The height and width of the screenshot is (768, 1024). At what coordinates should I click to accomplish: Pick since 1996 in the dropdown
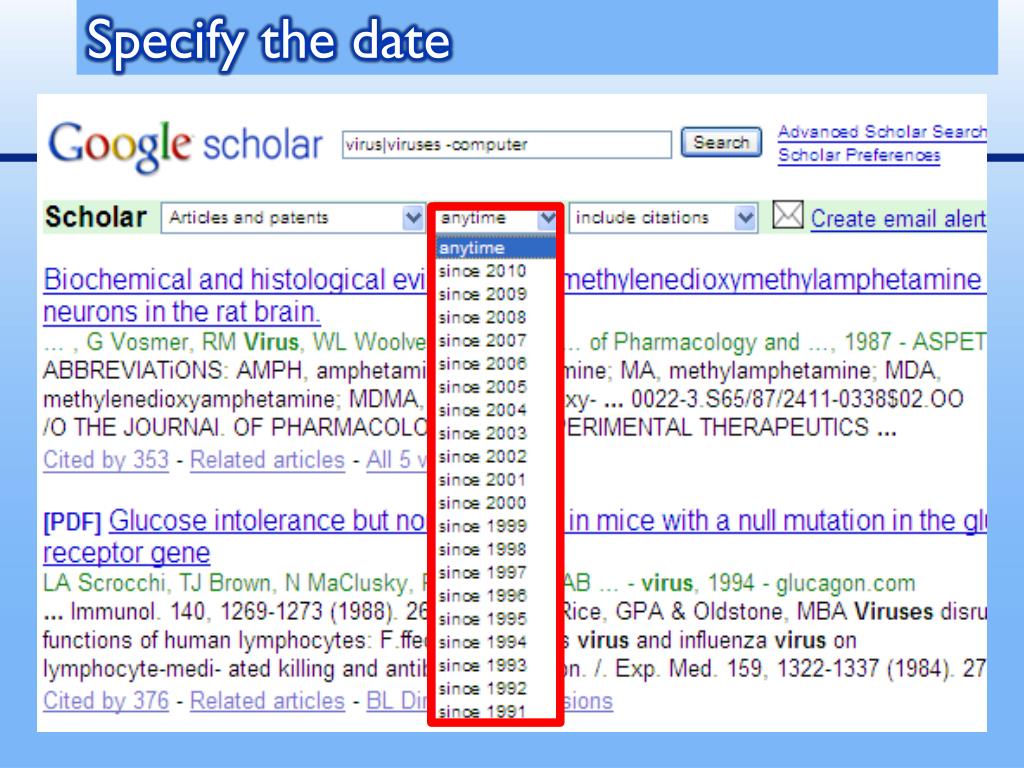(x=496, y=596)
